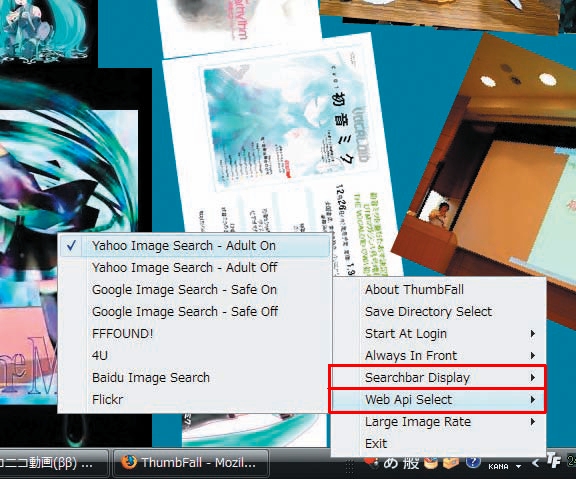Click Exit in ThumbFall menu

438,444
